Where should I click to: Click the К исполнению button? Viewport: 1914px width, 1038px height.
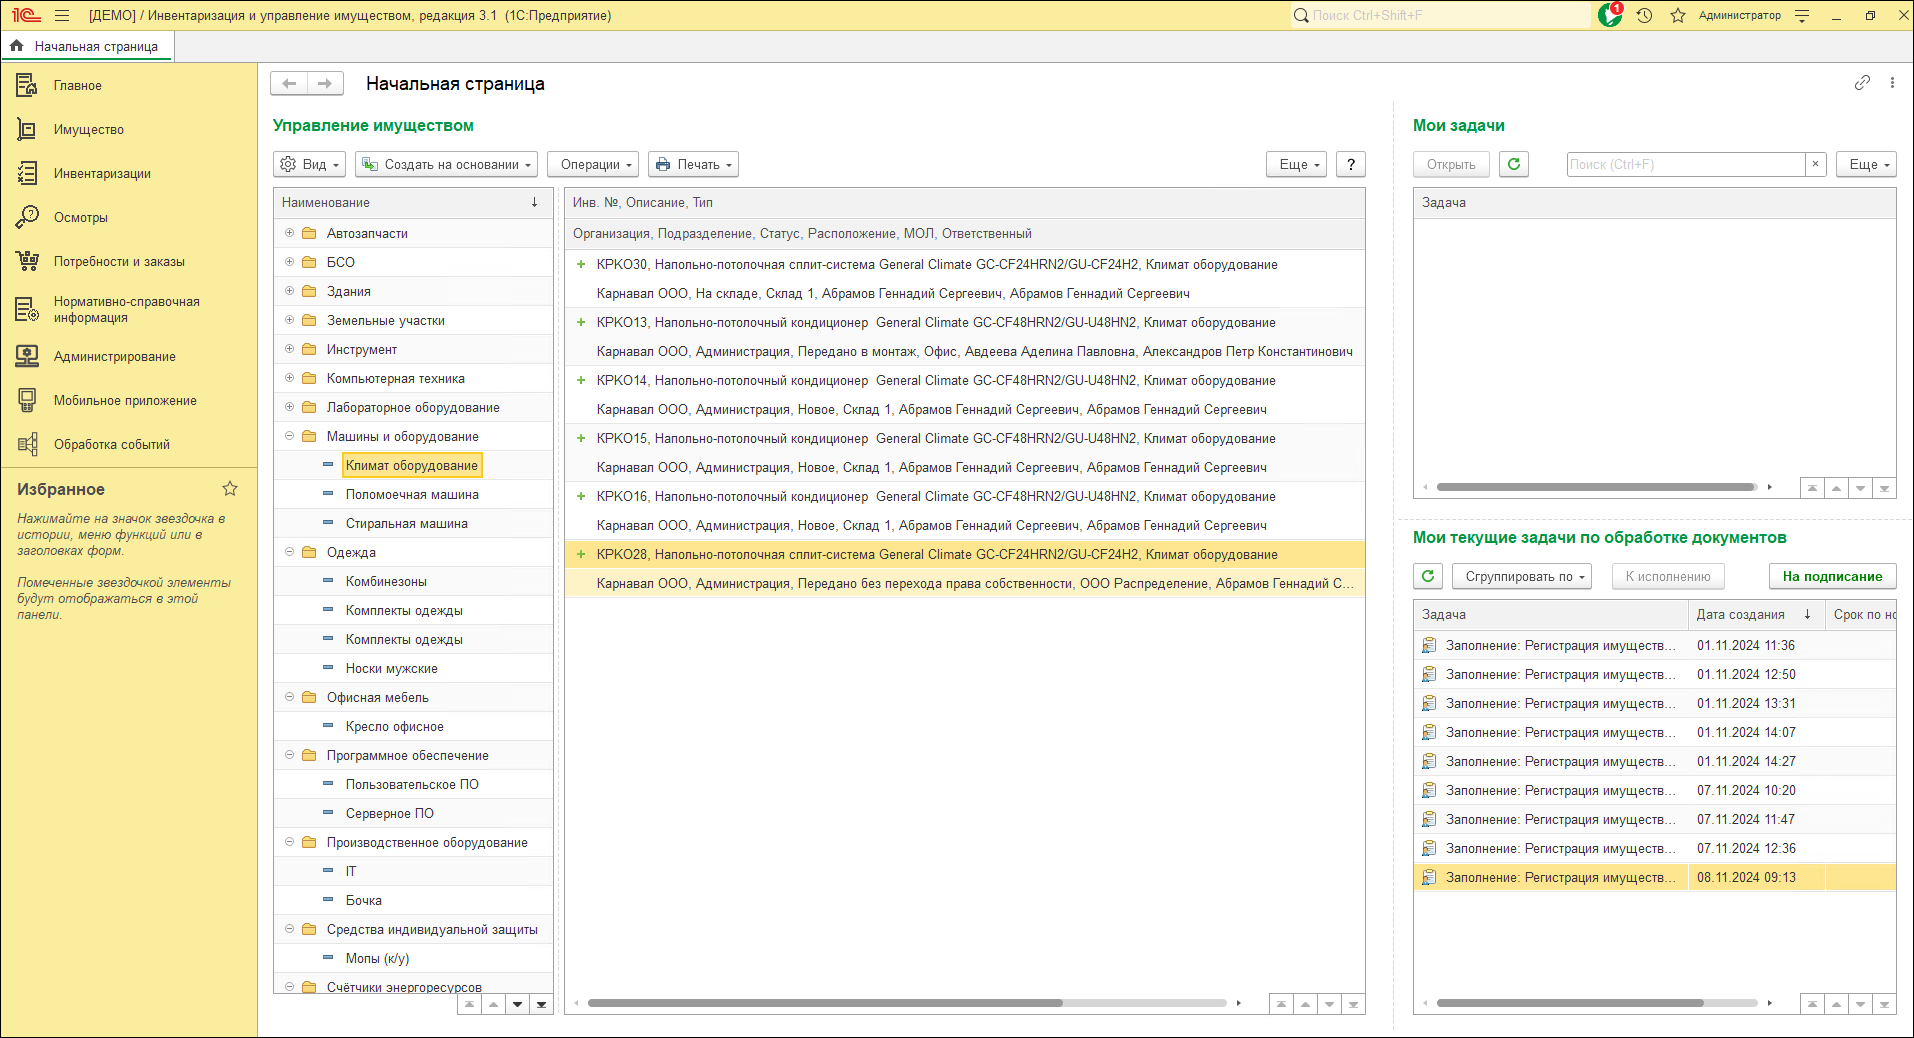(x=1668, y=576)
